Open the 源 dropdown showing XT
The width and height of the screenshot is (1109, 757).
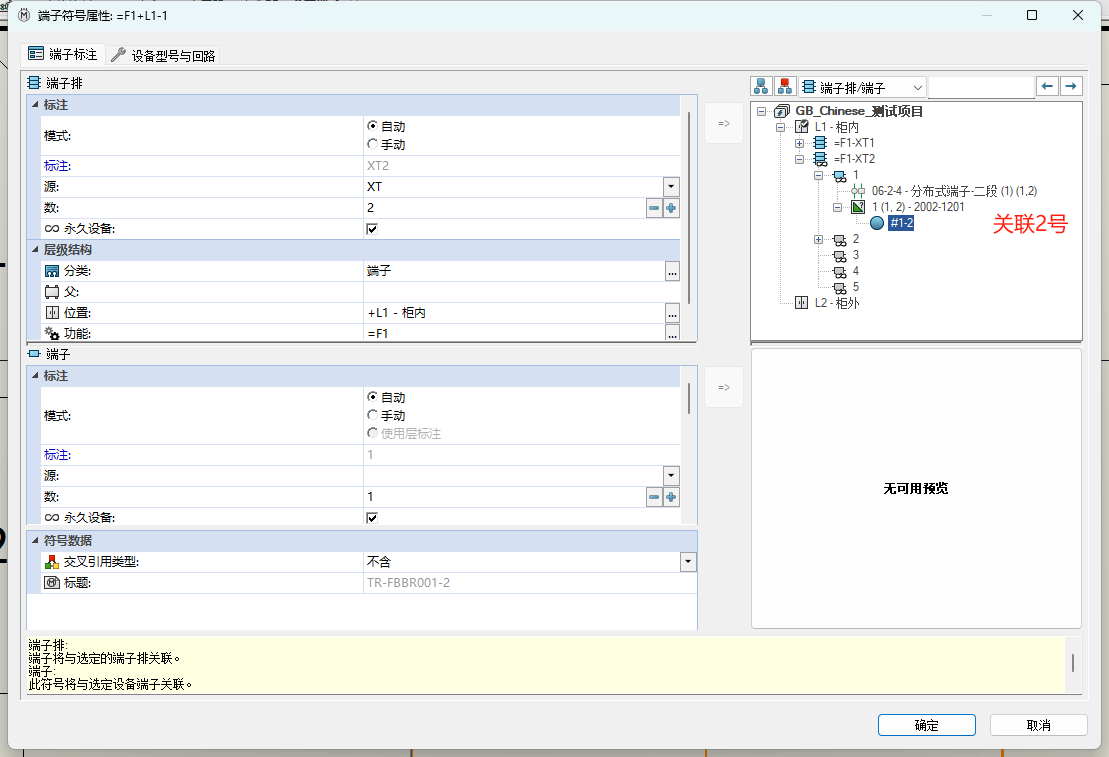[x=670, y=186]
